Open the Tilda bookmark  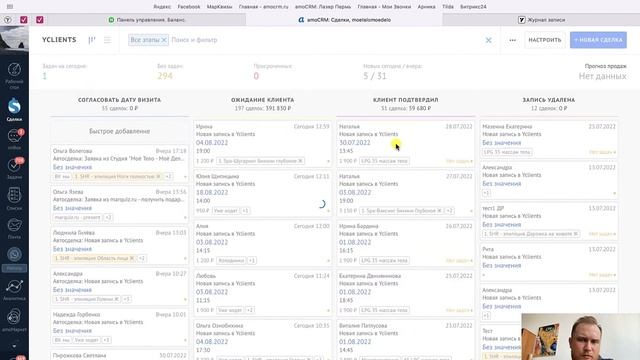(x=448, y=7)
